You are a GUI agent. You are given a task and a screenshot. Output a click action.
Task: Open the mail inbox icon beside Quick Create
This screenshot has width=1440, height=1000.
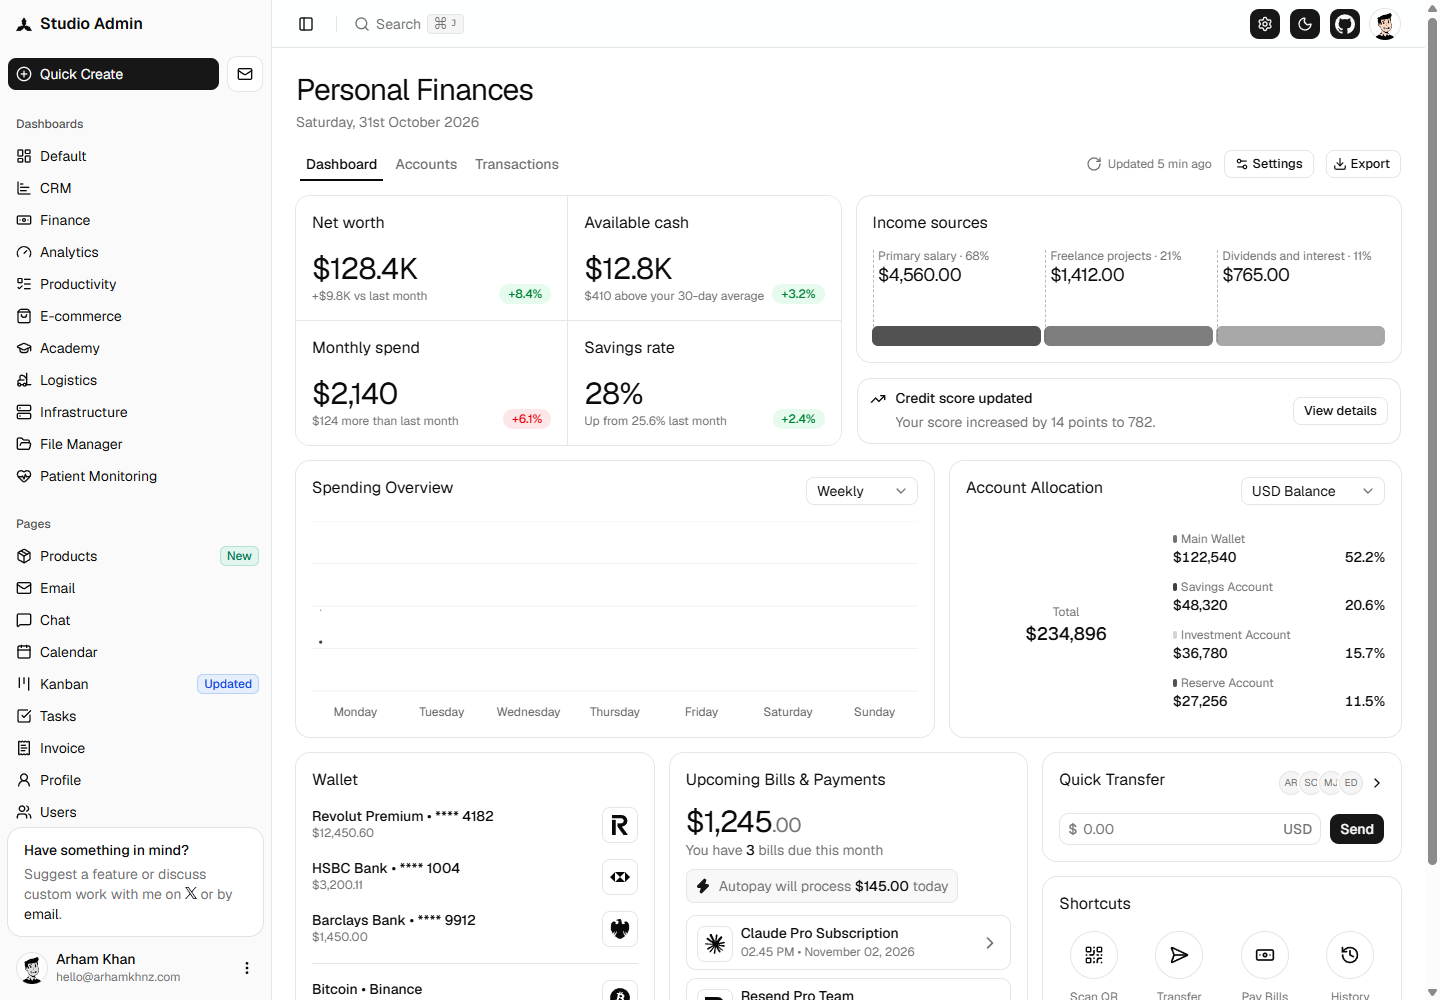(x=245, y=74)
